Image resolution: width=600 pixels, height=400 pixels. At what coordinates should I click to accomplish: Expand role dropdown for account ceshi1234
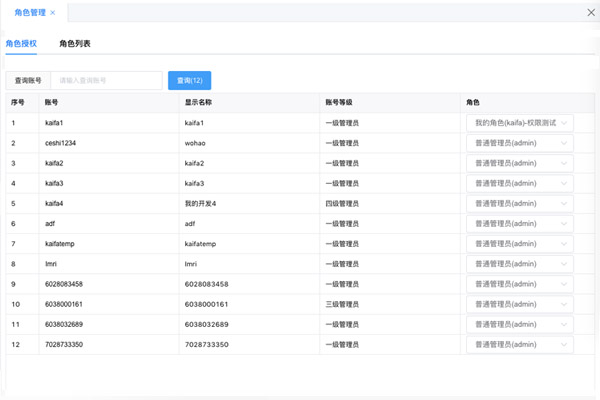[519, 142]
